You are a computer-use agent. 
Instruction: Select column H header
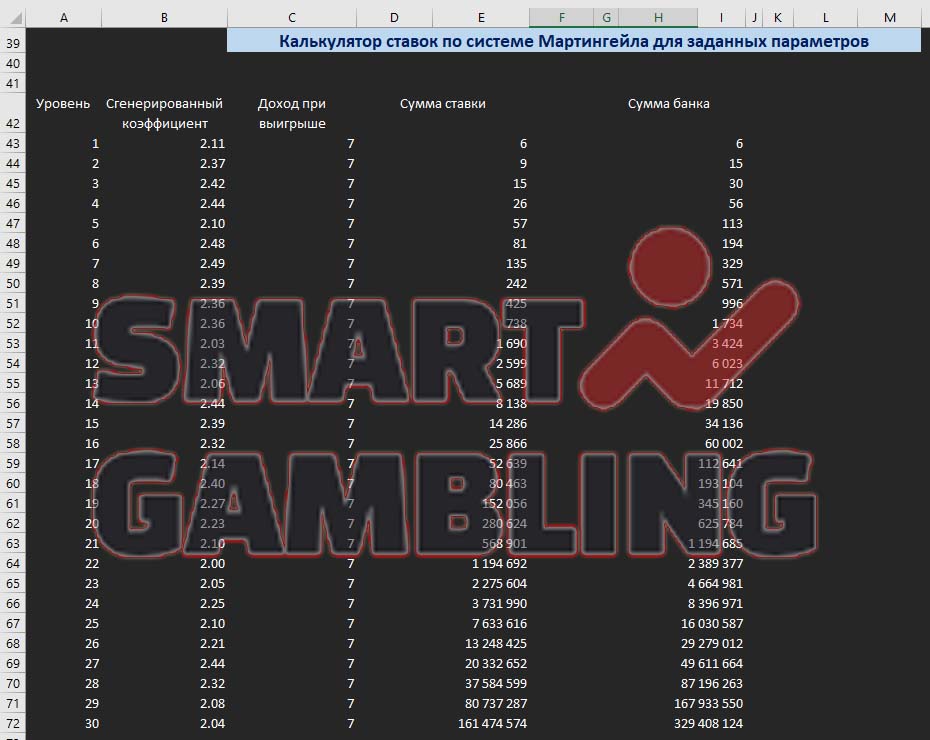(x=658, y=18)
